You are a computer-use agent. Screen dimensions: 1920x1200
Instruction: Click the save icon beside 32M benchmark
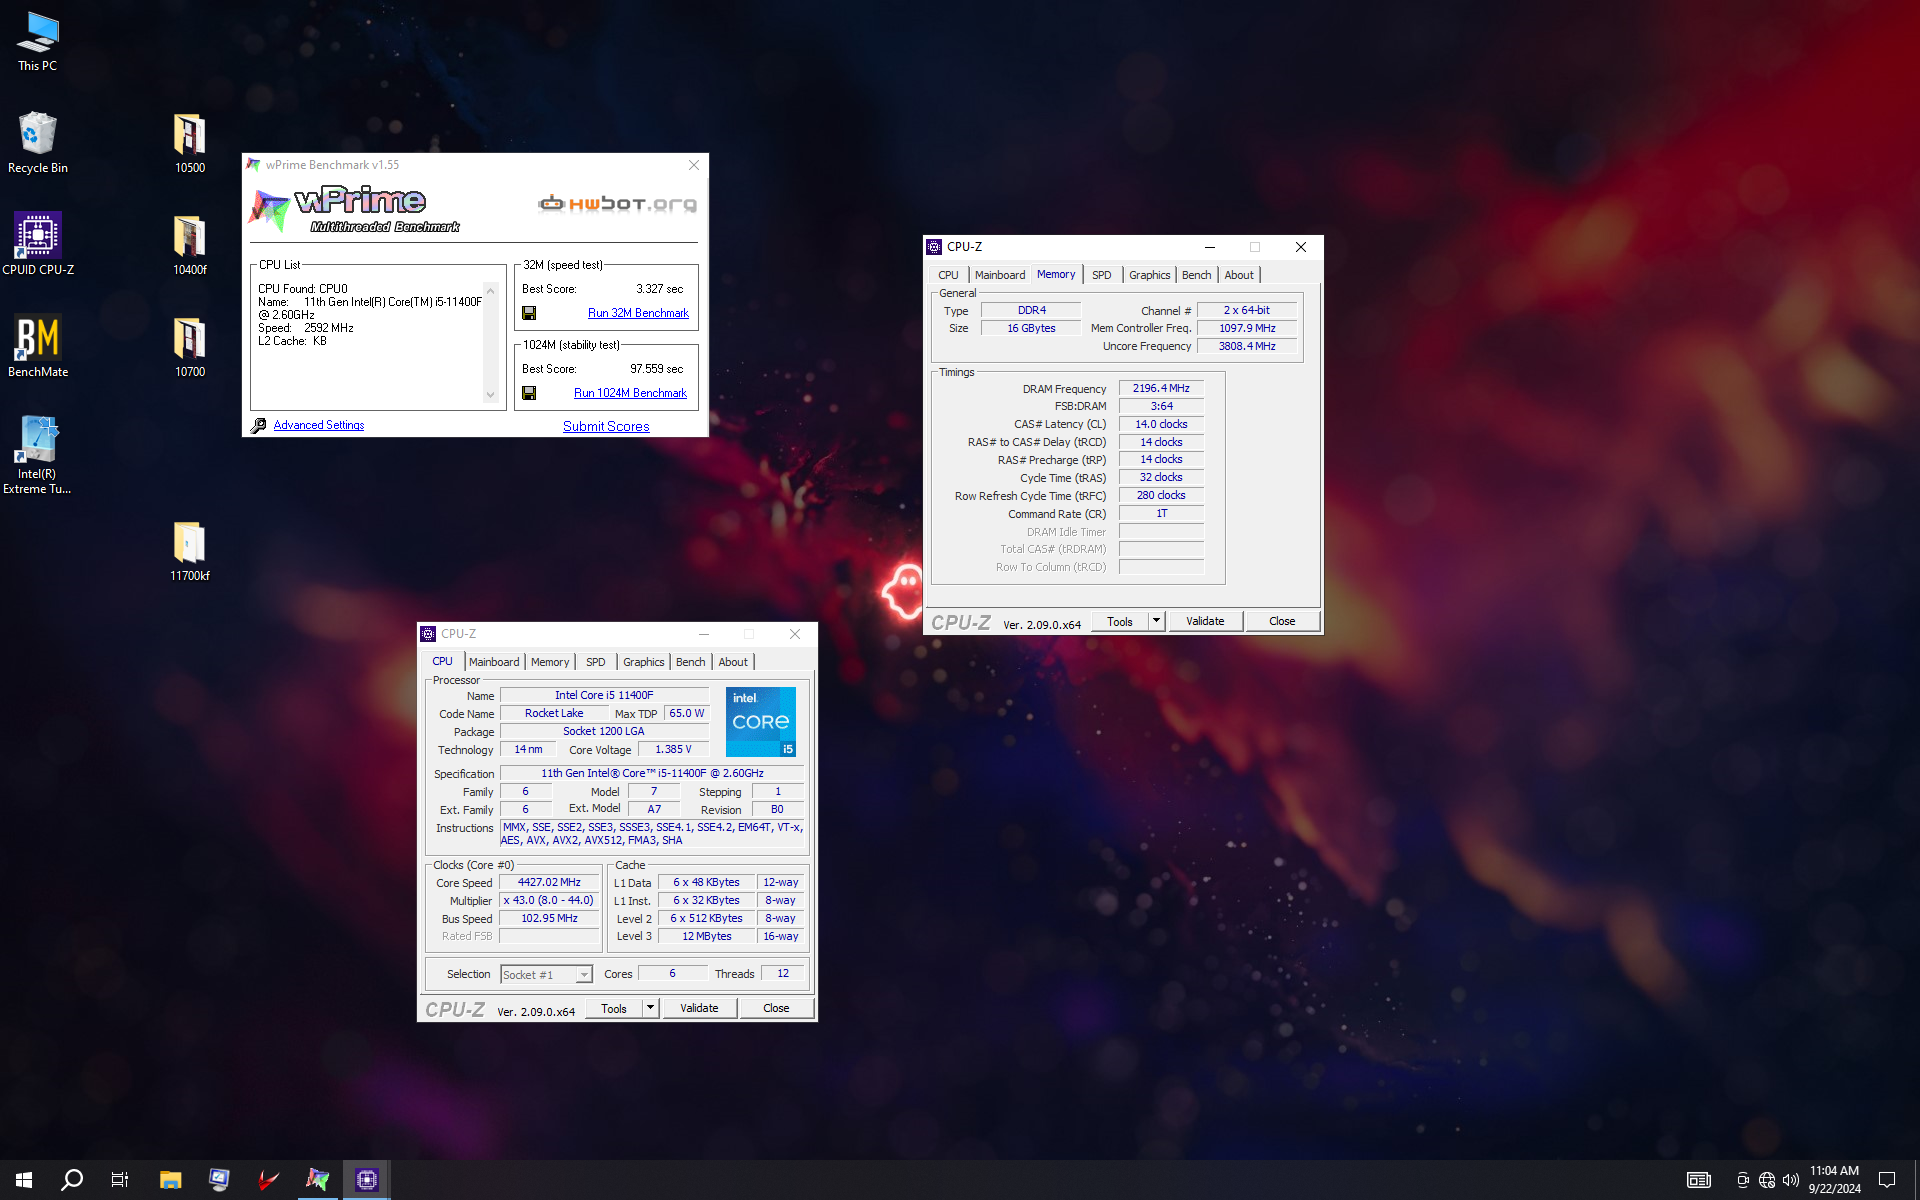click(x=529, y=313)
